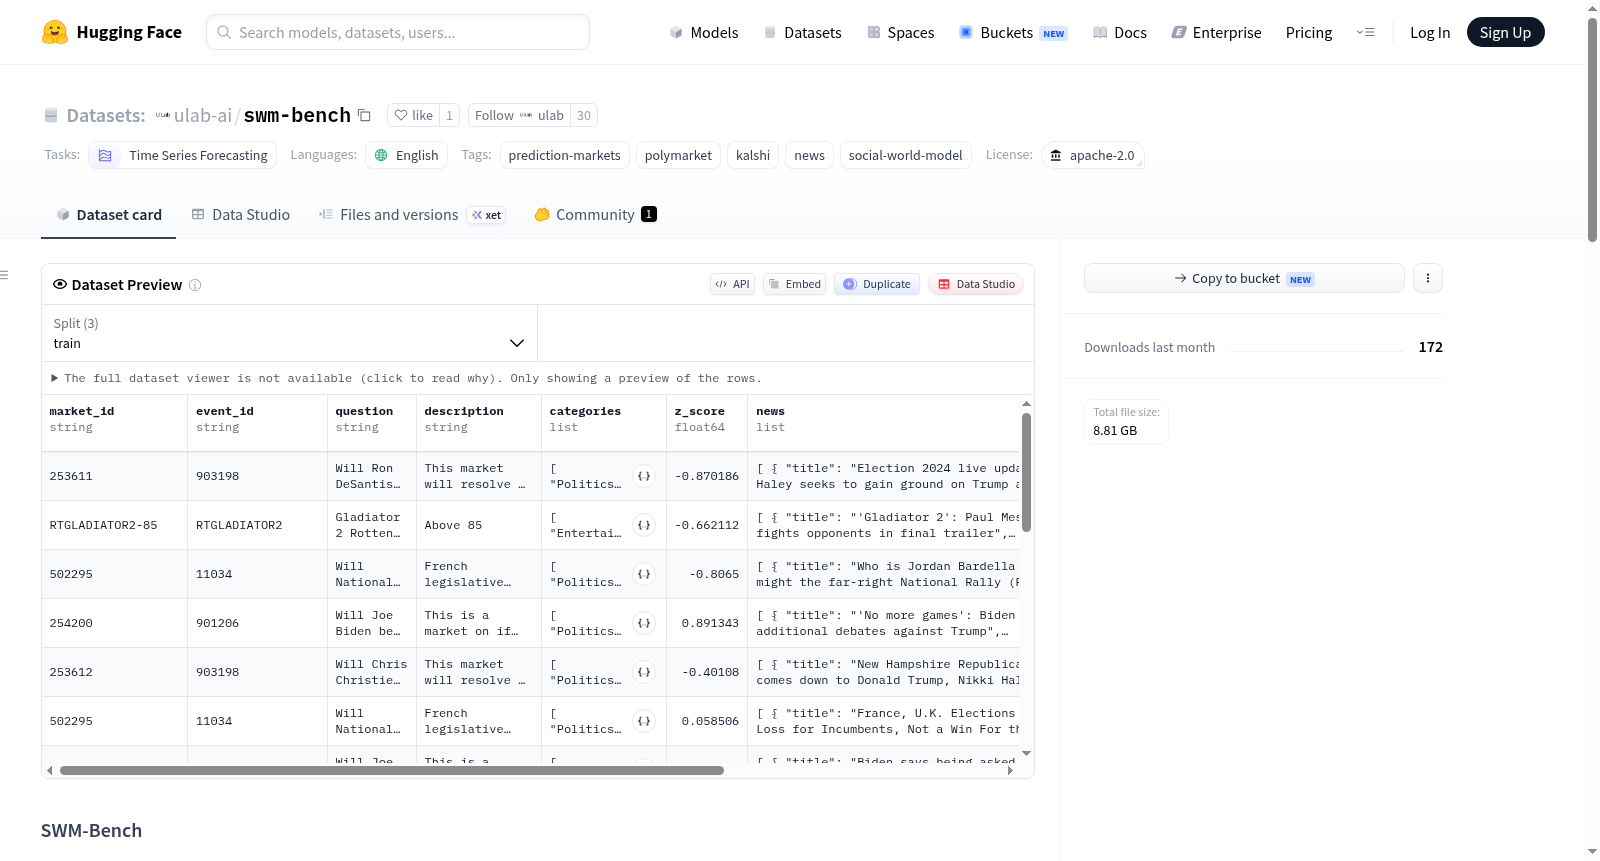Click the Copy to bucket button

[1244, 278]
